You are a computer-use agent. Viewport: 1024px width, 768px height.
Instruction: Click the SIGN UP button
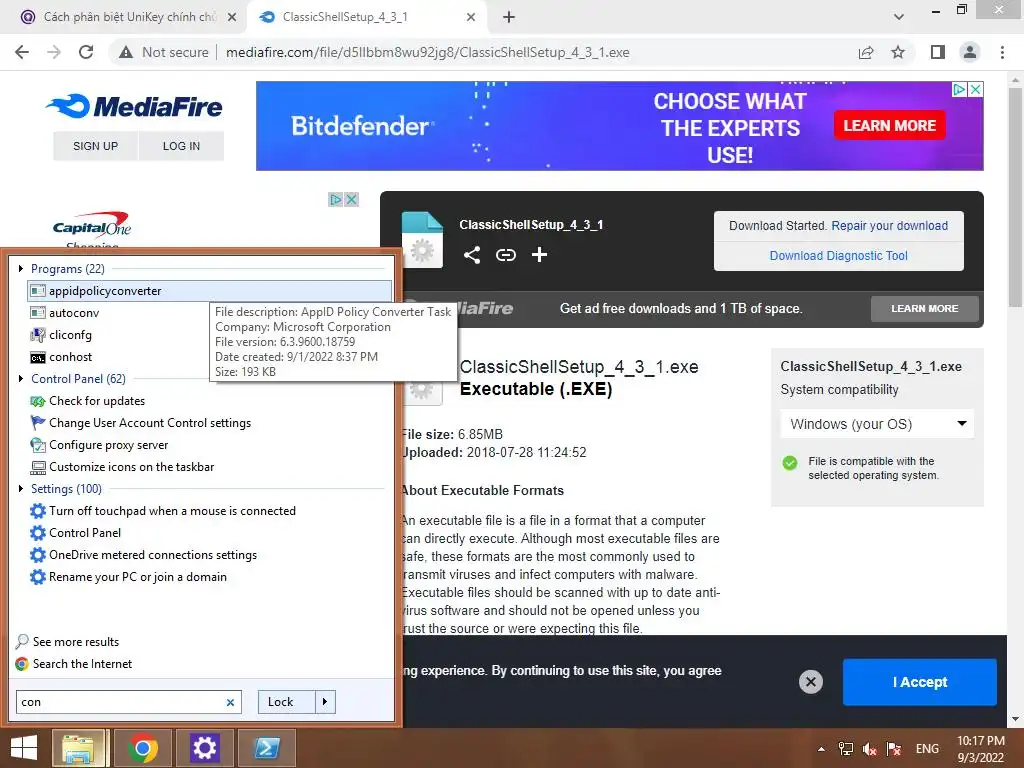[x=95, y=146]
